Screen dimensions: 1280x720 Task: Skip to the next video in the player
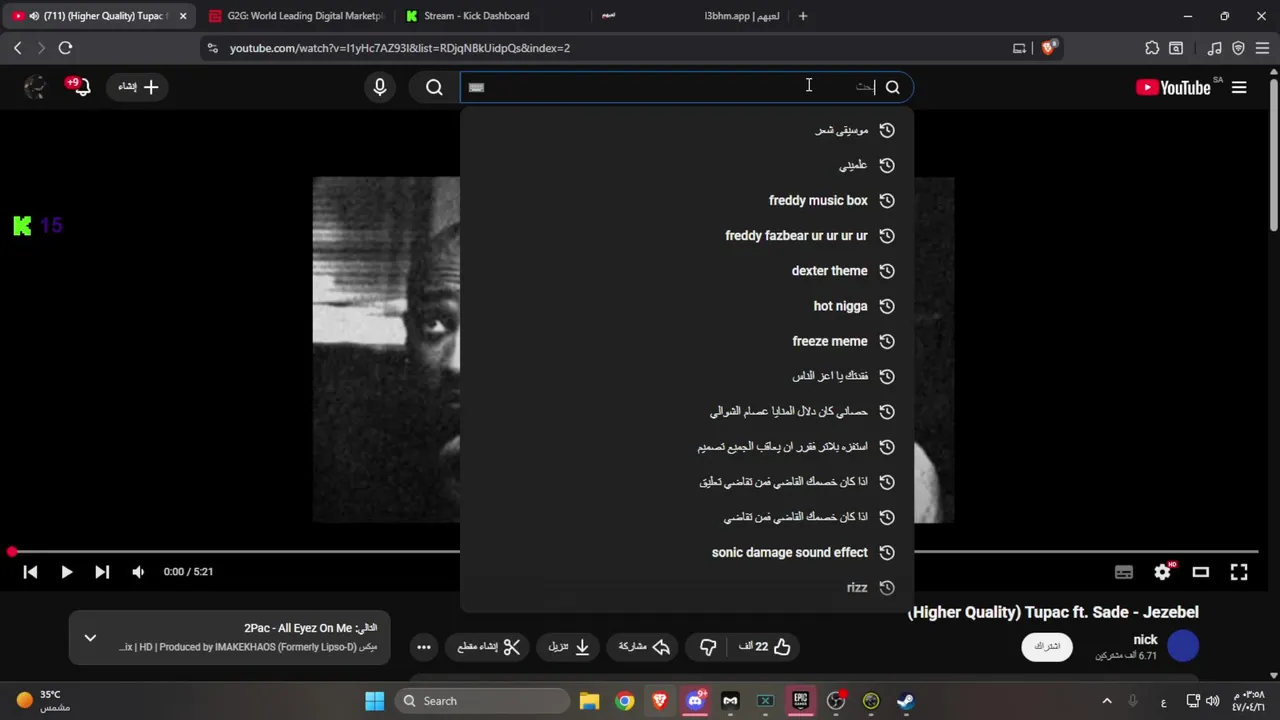coord(102,572)
